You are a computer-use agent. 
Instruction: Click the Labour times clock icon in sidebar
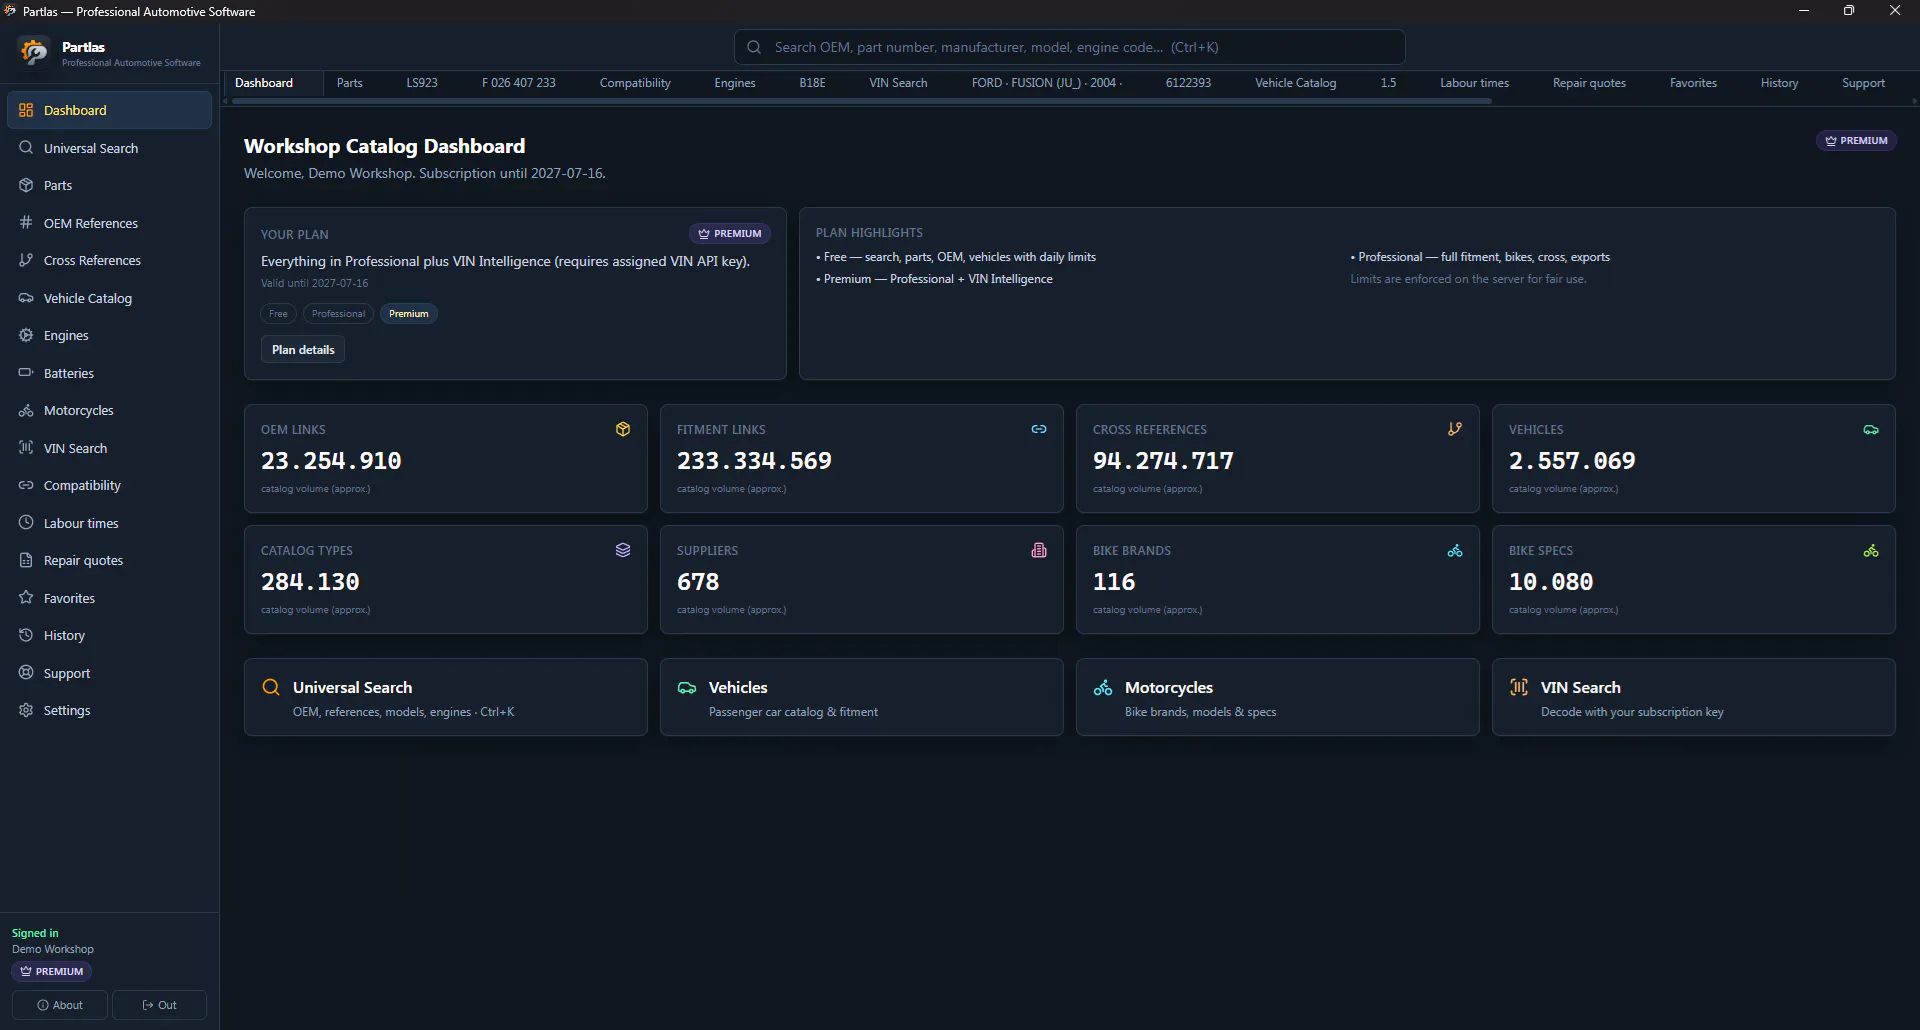tap(26, 522)
